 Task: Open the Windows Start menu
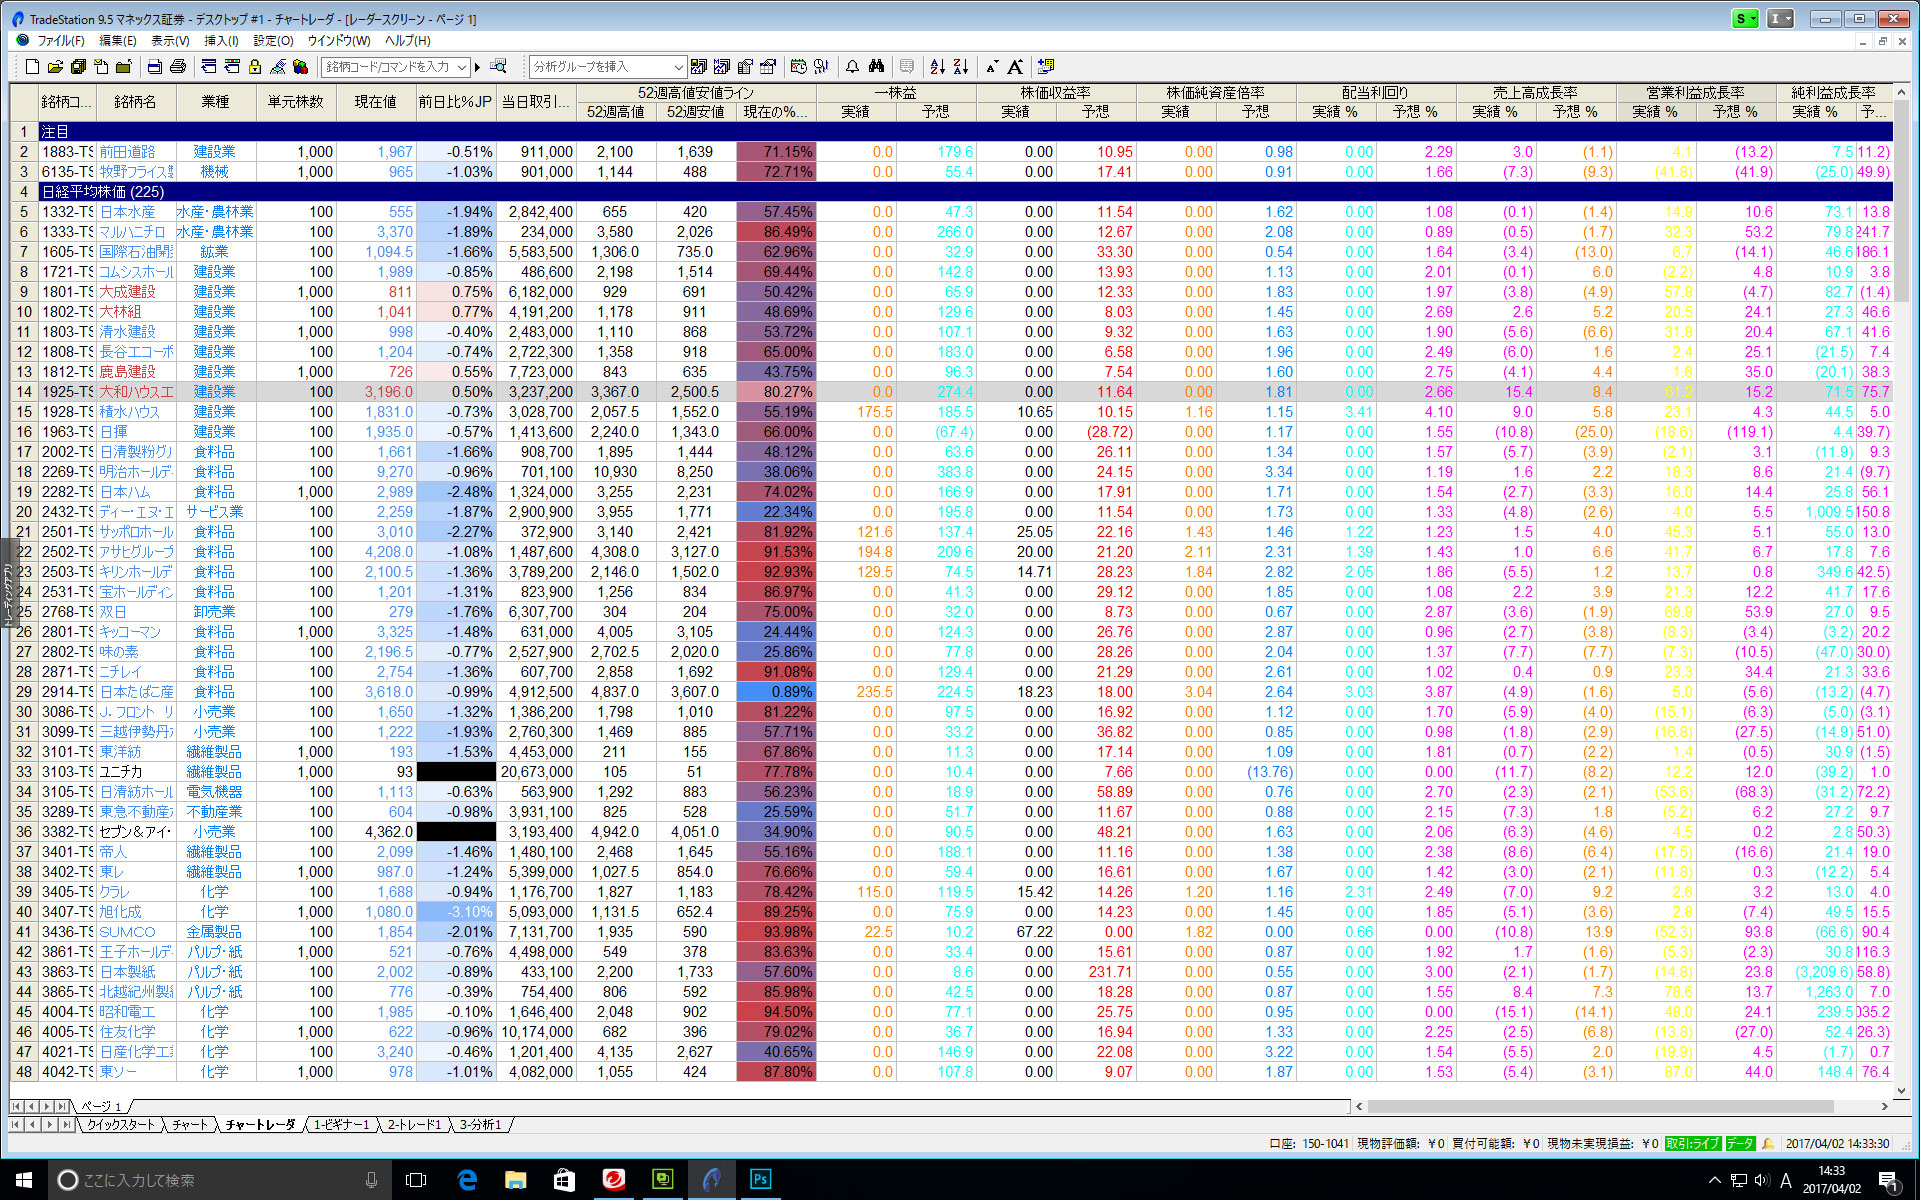24,1180
